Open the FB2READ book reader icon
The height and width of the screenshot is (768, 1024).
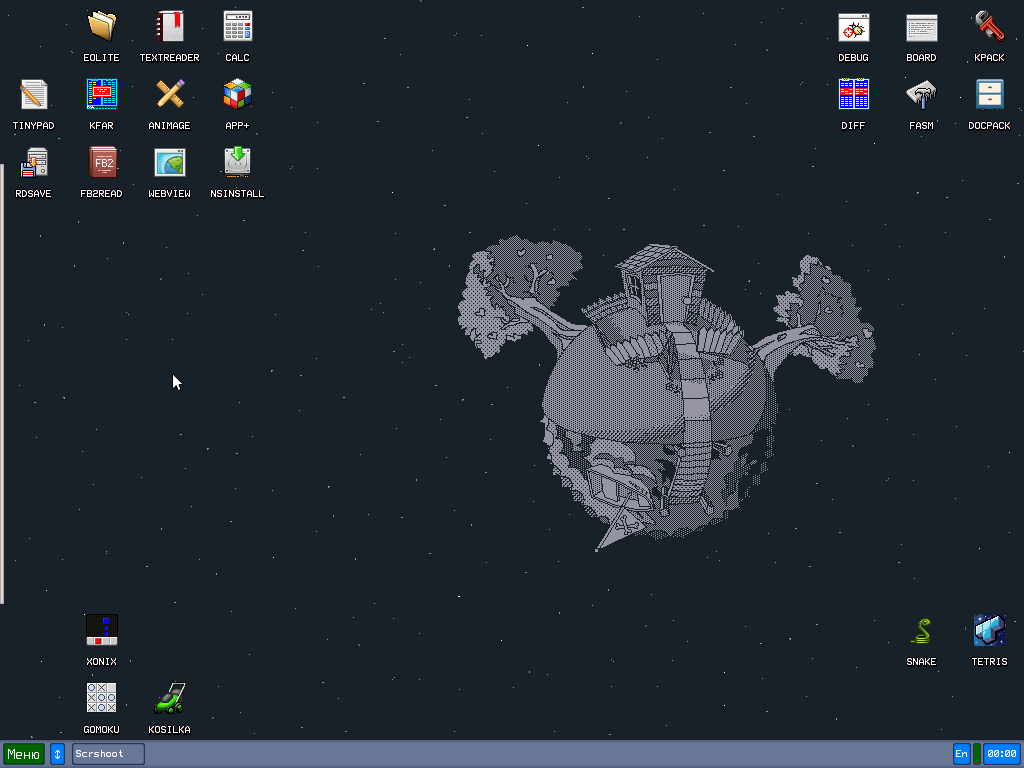(101, 163)
